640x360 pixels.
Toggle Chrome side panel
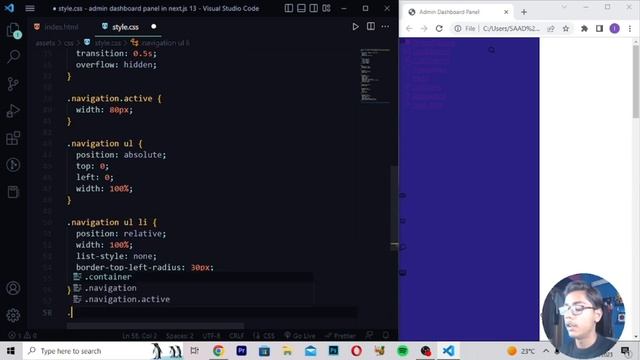pos(599,29)
